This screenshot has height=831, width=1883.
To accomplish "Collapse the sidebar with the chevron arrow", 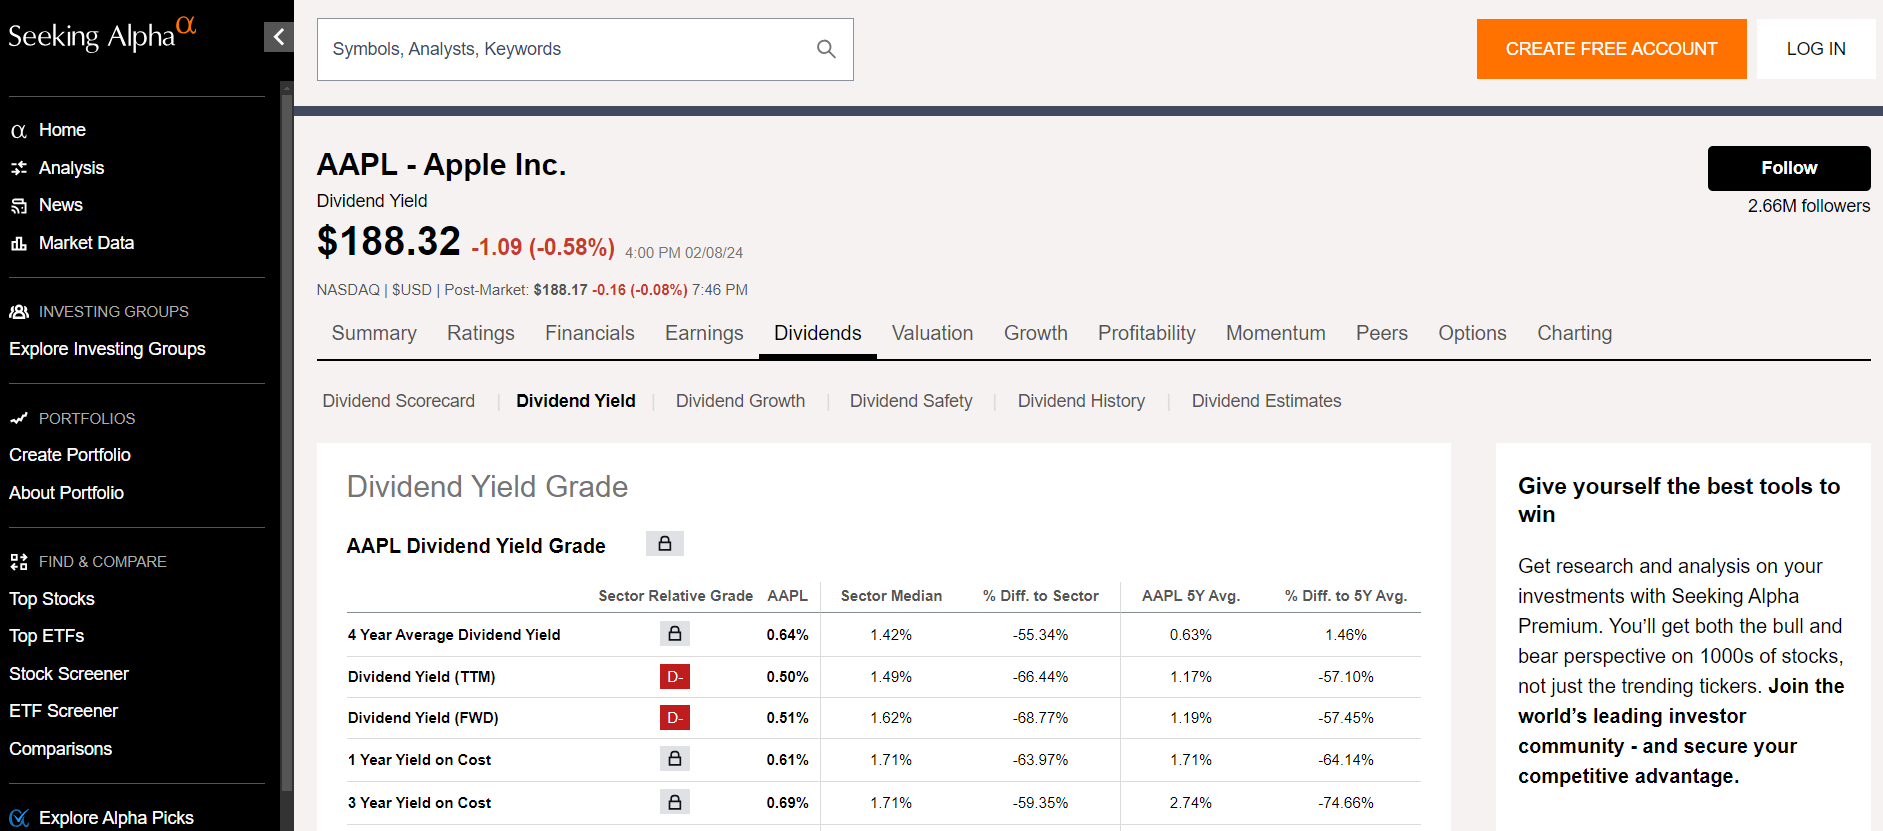I will pyautogui.click(x=279, y=37).
